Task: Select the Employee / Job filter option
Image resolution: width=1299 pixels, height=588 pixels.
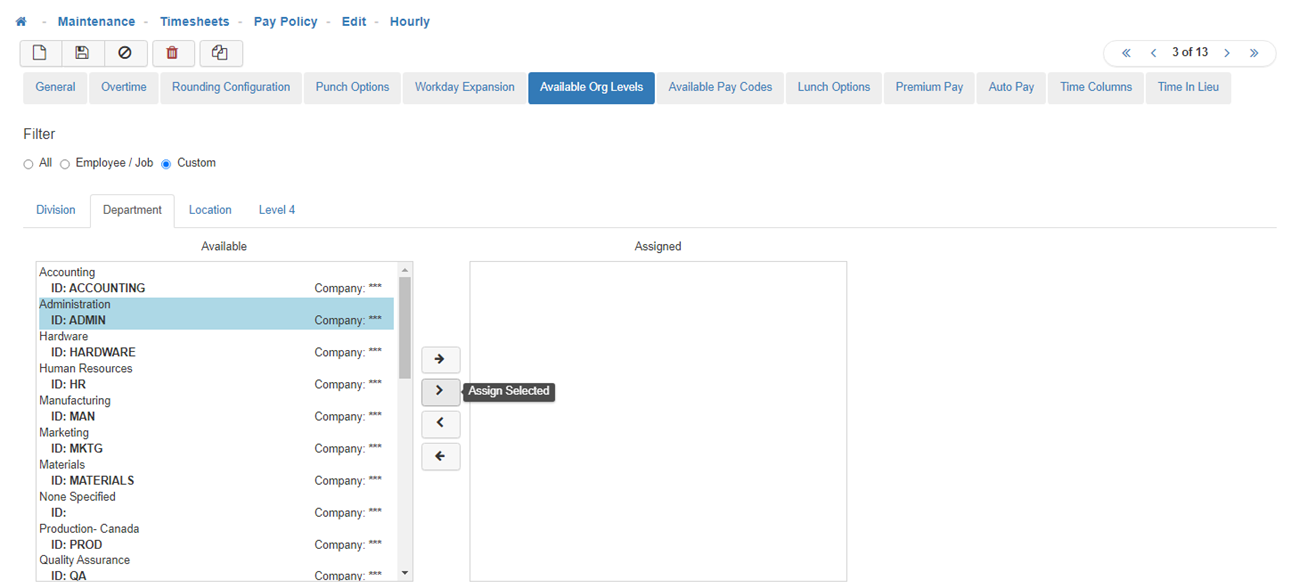Action: pyautogui.click(x=65, y=164)
